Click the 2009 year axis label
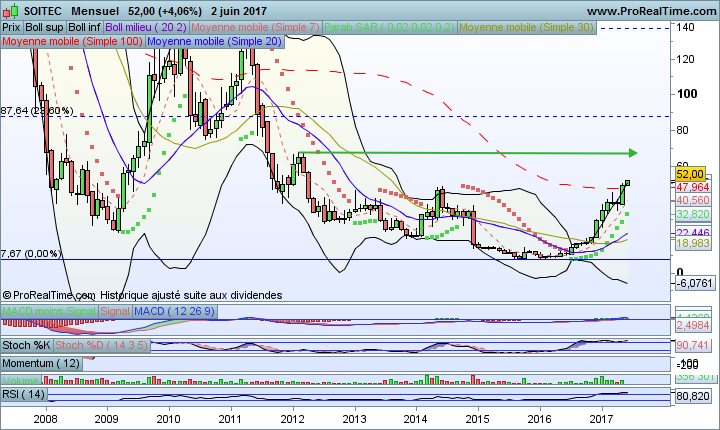Viewport: 720px width, 430px height. click(x=106, y=419)
